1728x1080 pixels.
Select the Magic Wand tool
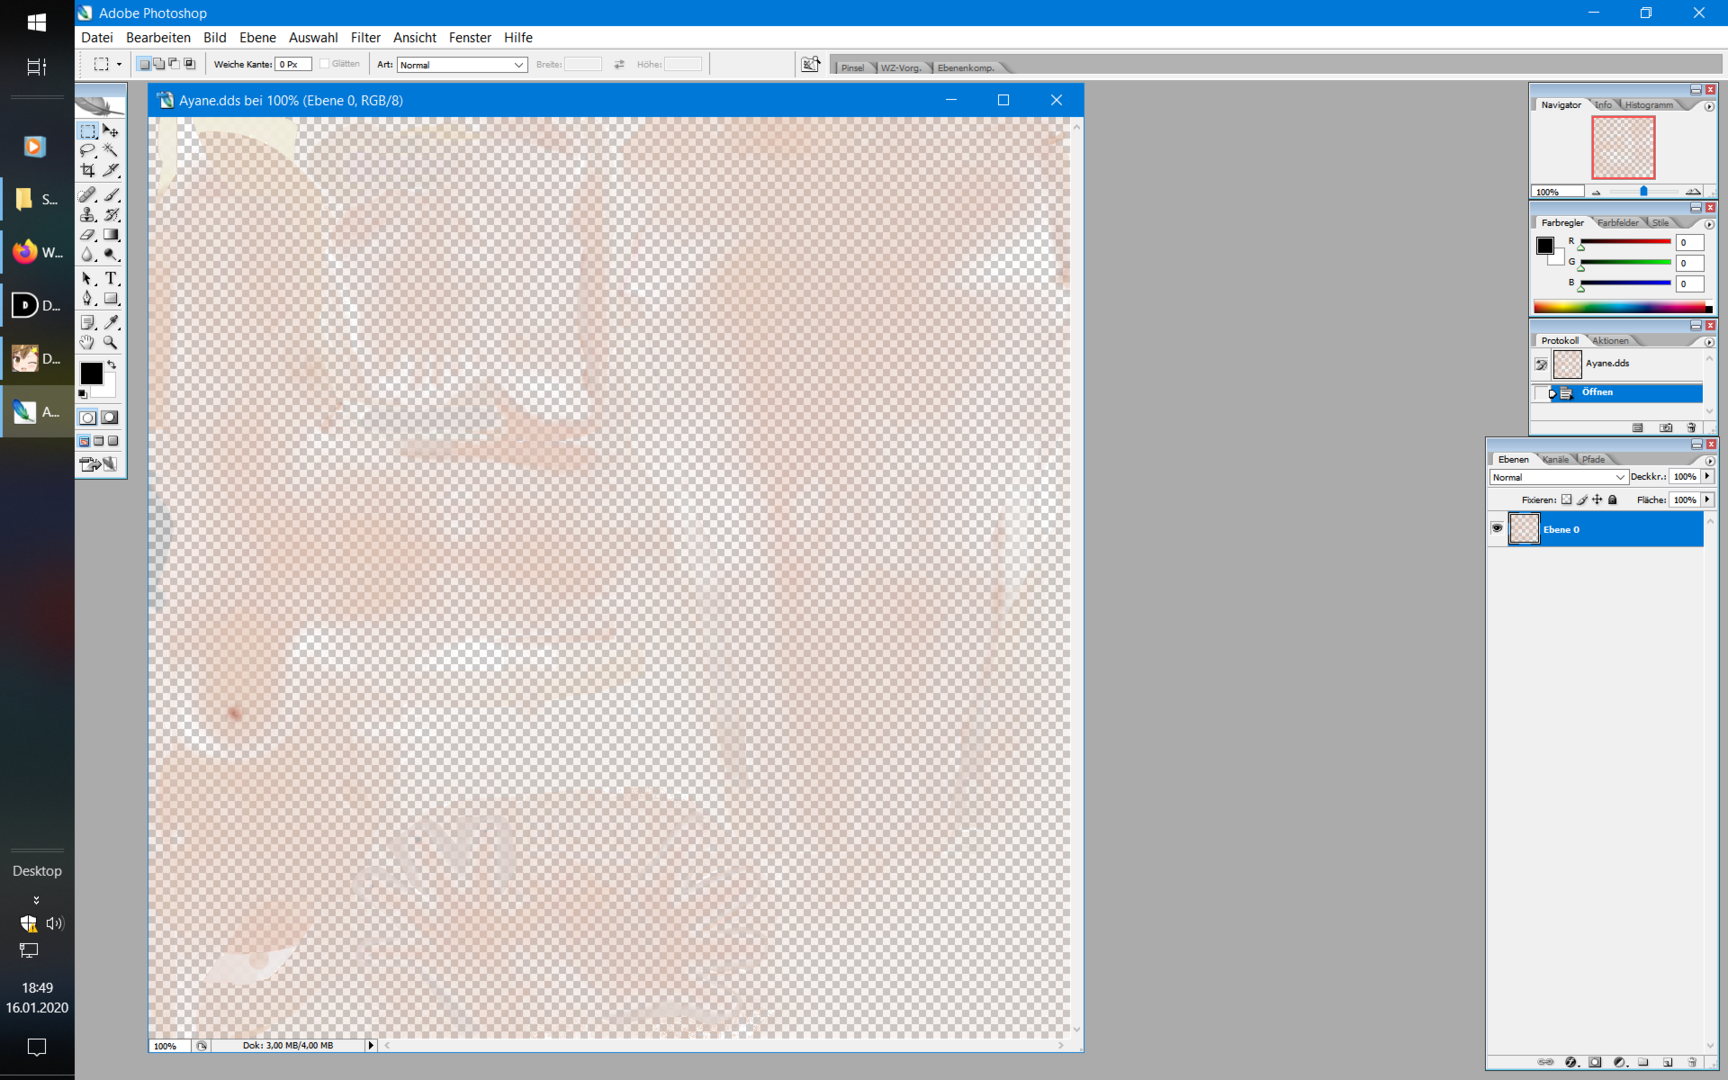[x=111, y=150]
